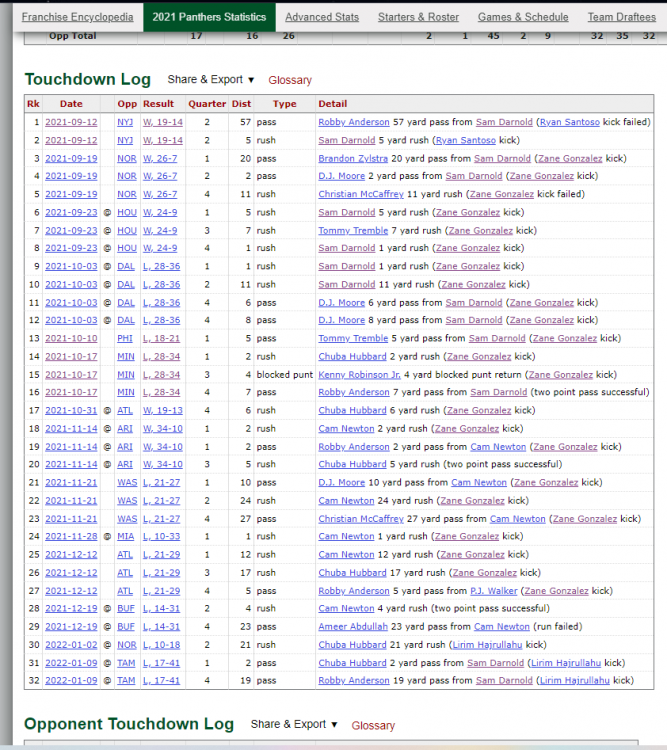Open the MIA opponent team link
Screen dimensions: 667x750
[x=127, y=536]
